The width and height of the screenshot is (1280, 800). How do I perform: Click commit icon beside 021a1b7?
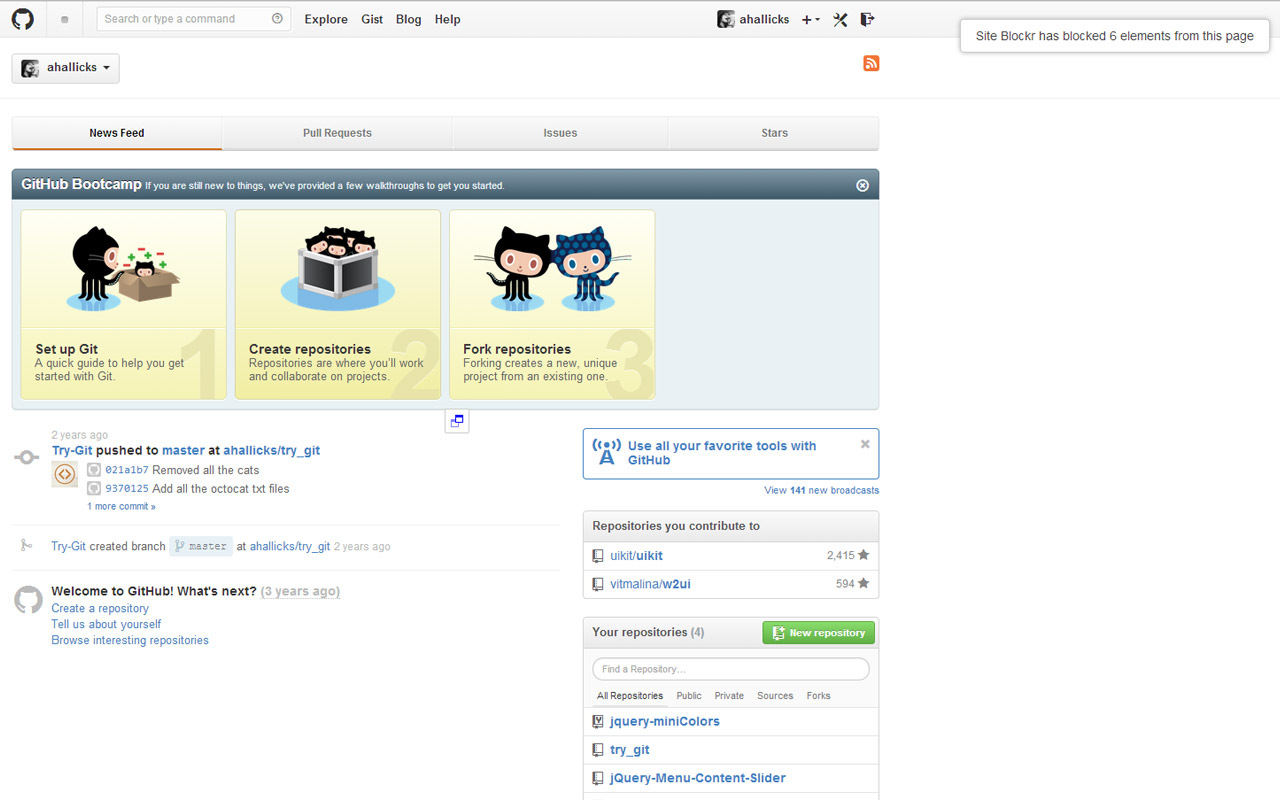94,470
